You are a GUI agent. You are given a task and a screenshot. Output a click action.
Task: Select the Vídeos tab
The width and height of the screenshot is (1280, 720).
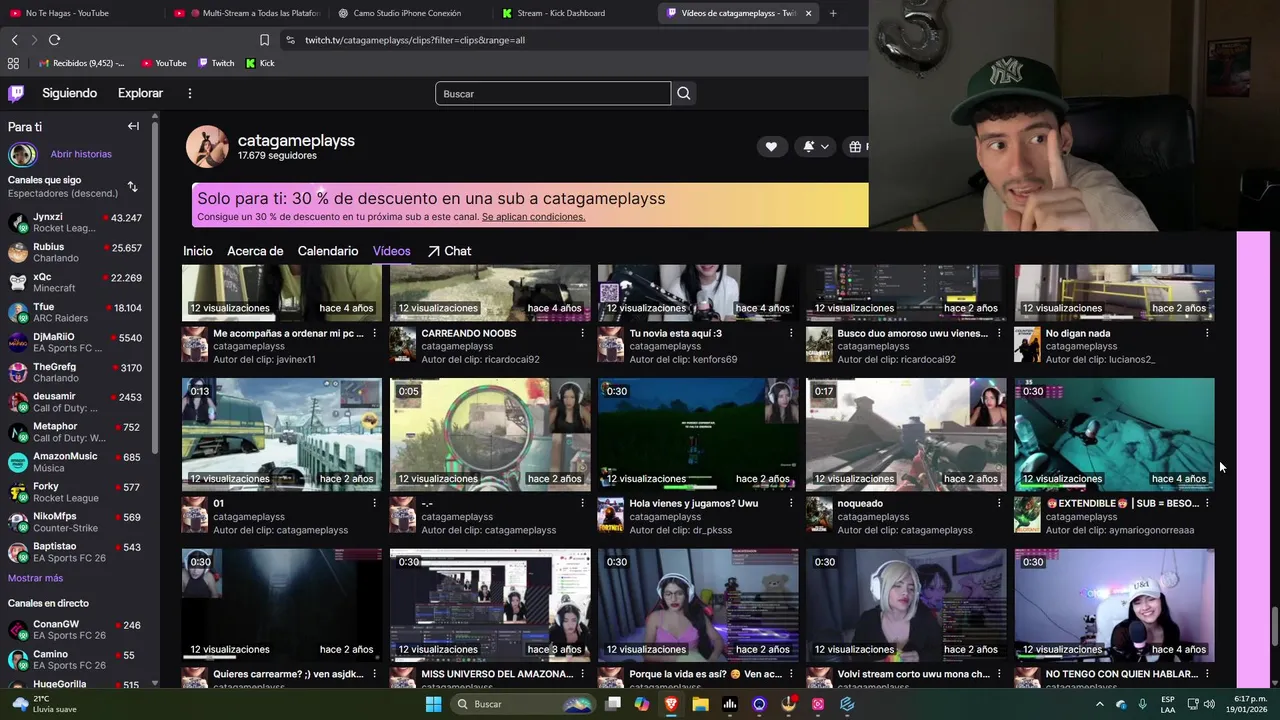pos(391,251)
